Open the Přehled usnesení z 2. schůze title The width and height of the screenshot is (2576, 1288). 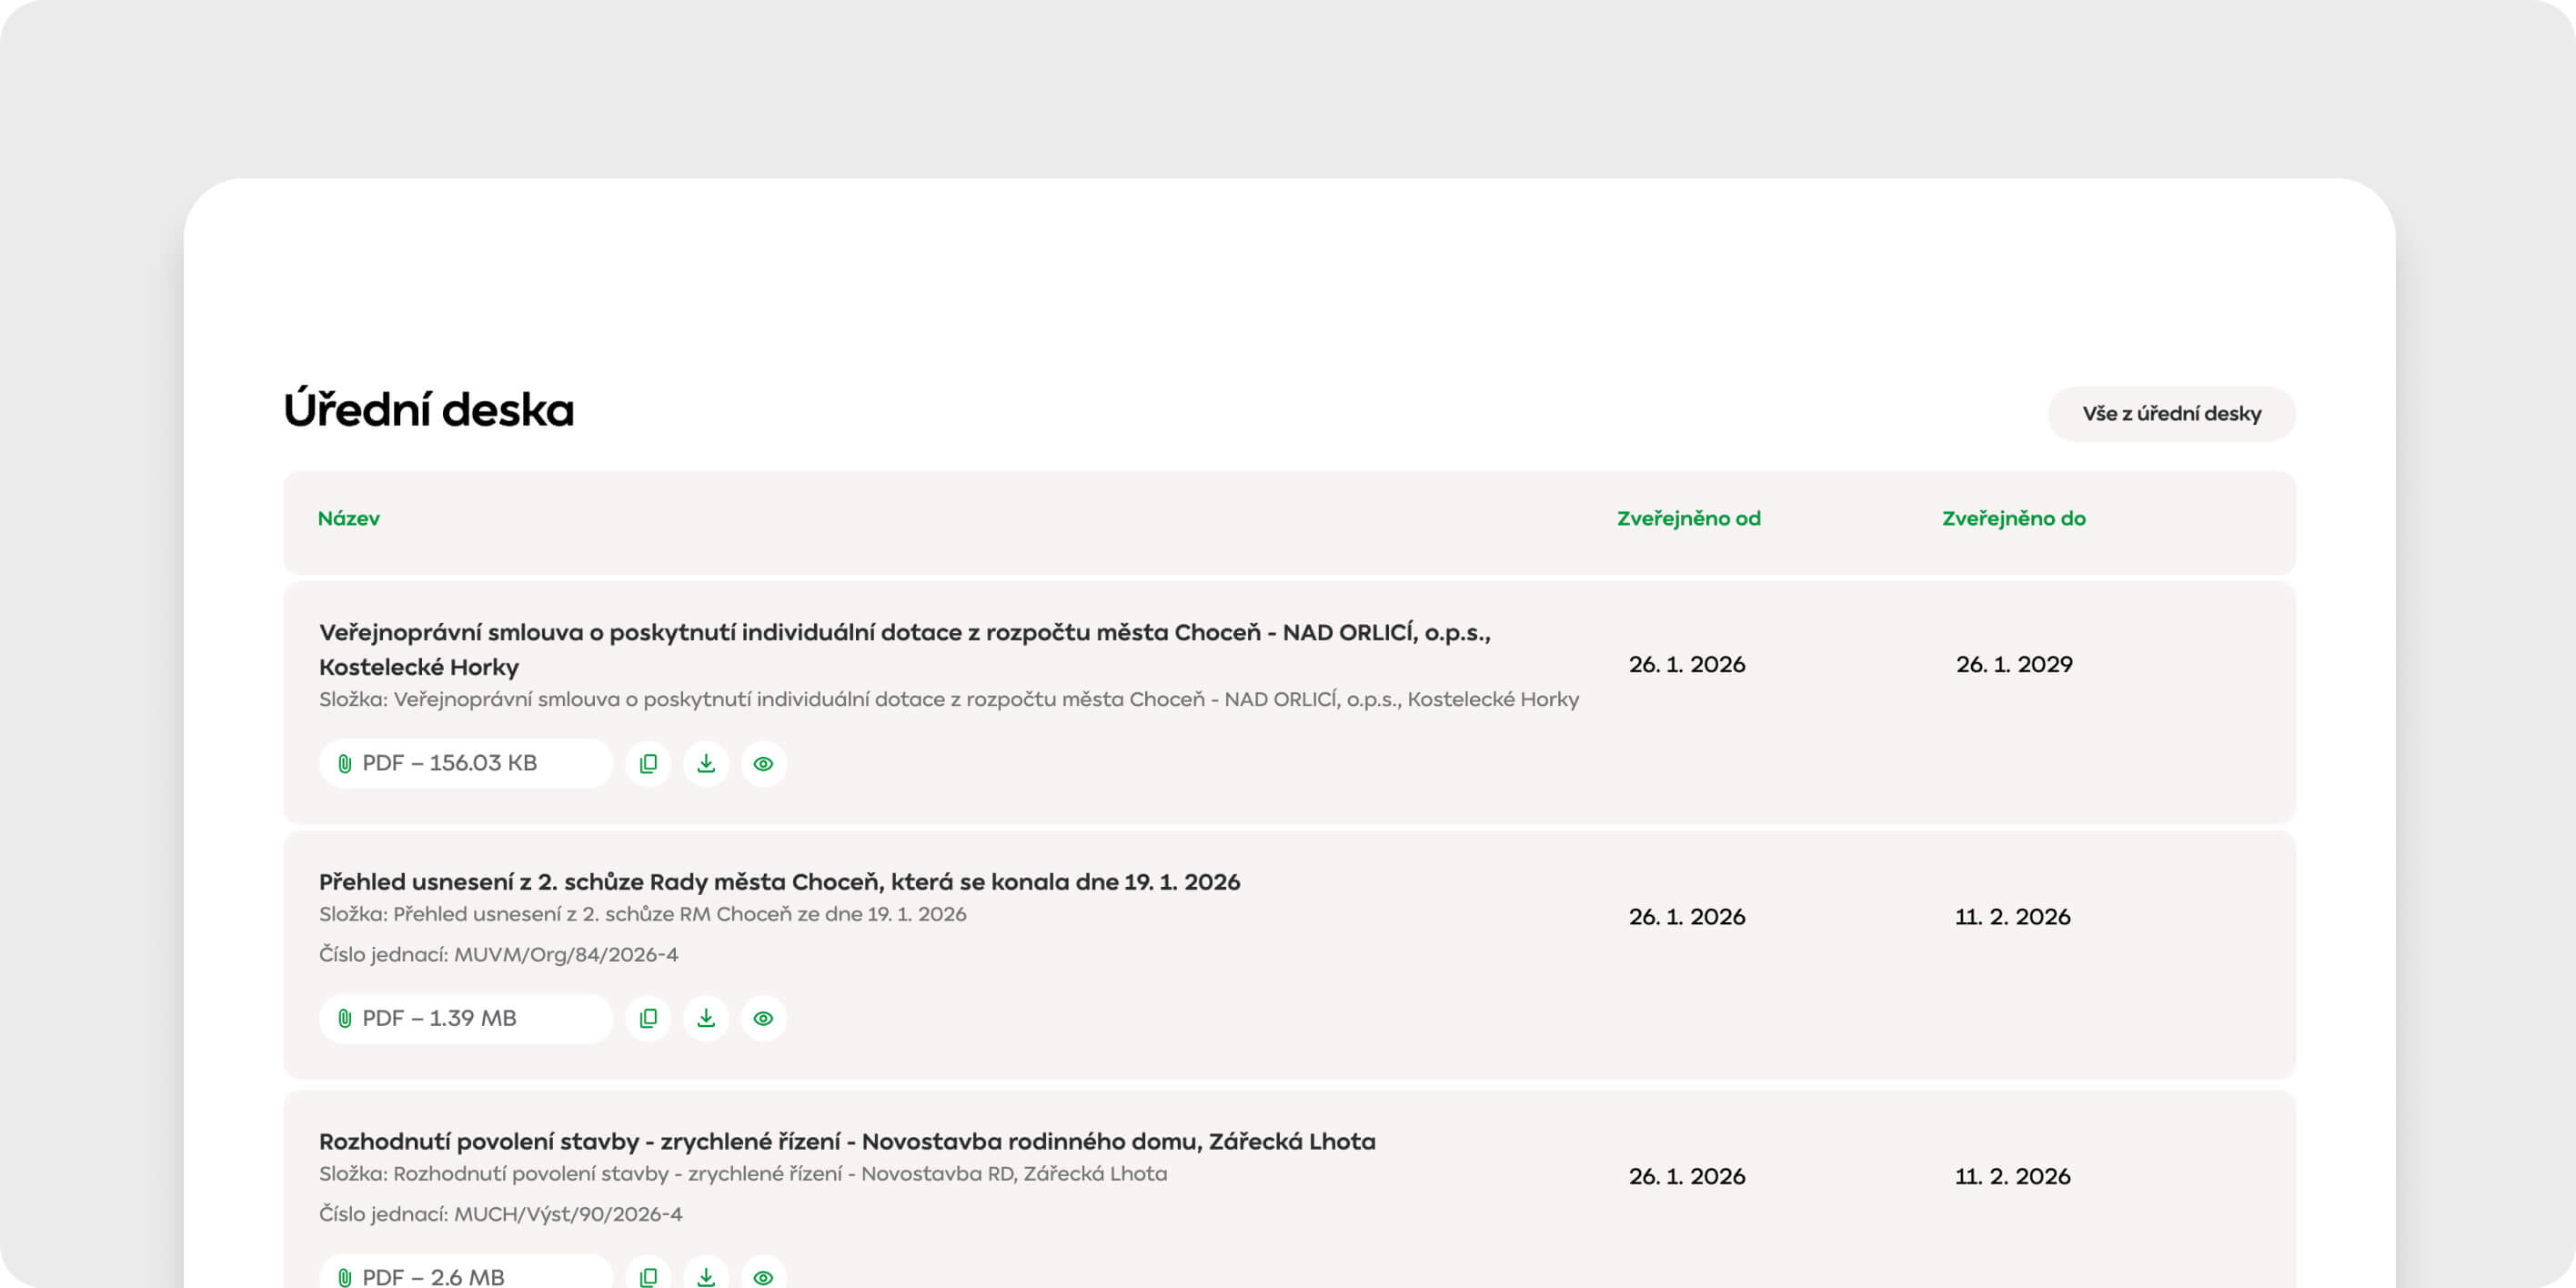[779, 882]
